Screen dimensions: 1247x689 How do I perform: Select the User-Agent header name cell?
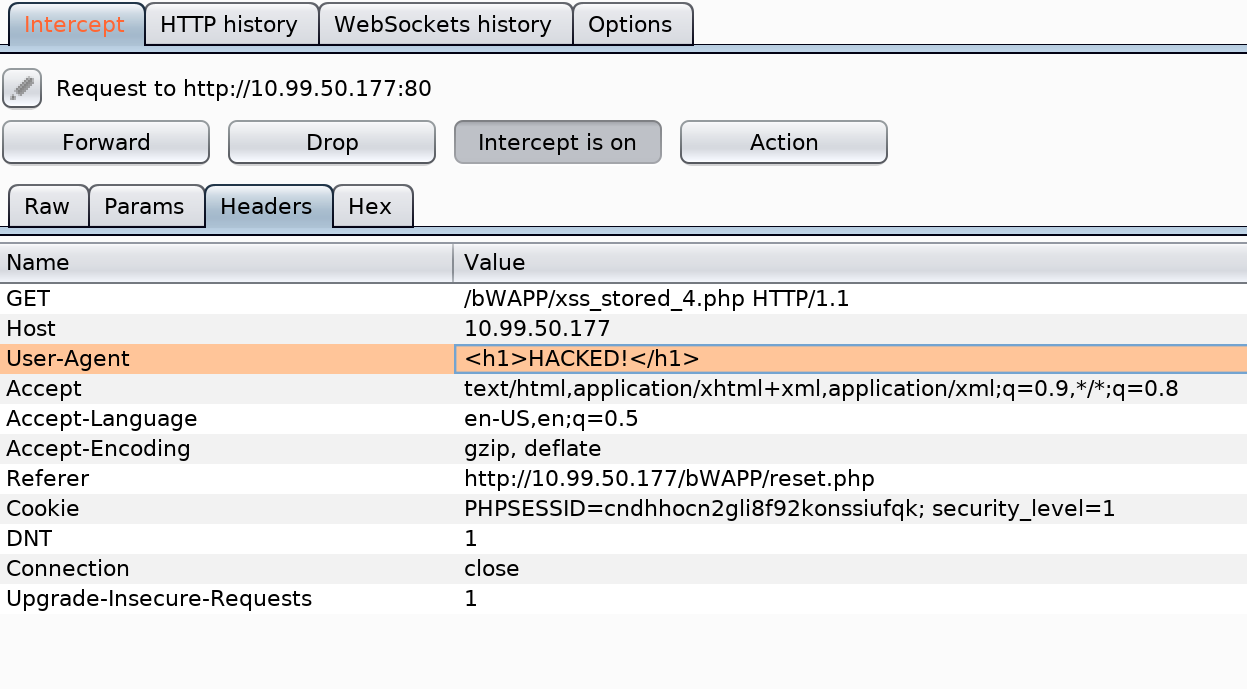(x=227, y=358)
